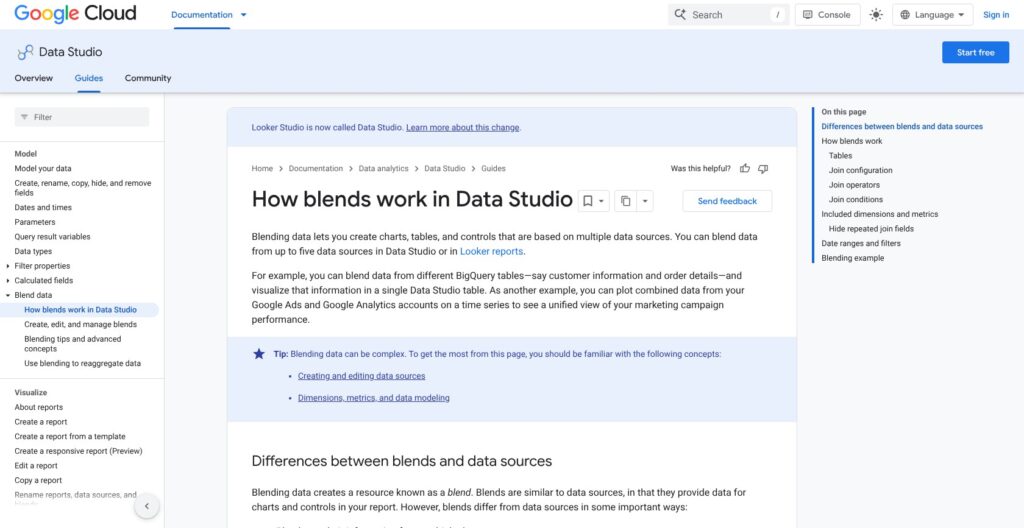The height and width of the screenshot is (528, 1024).
Task: Expand the Calculated fields section
Action: point(8,280)
